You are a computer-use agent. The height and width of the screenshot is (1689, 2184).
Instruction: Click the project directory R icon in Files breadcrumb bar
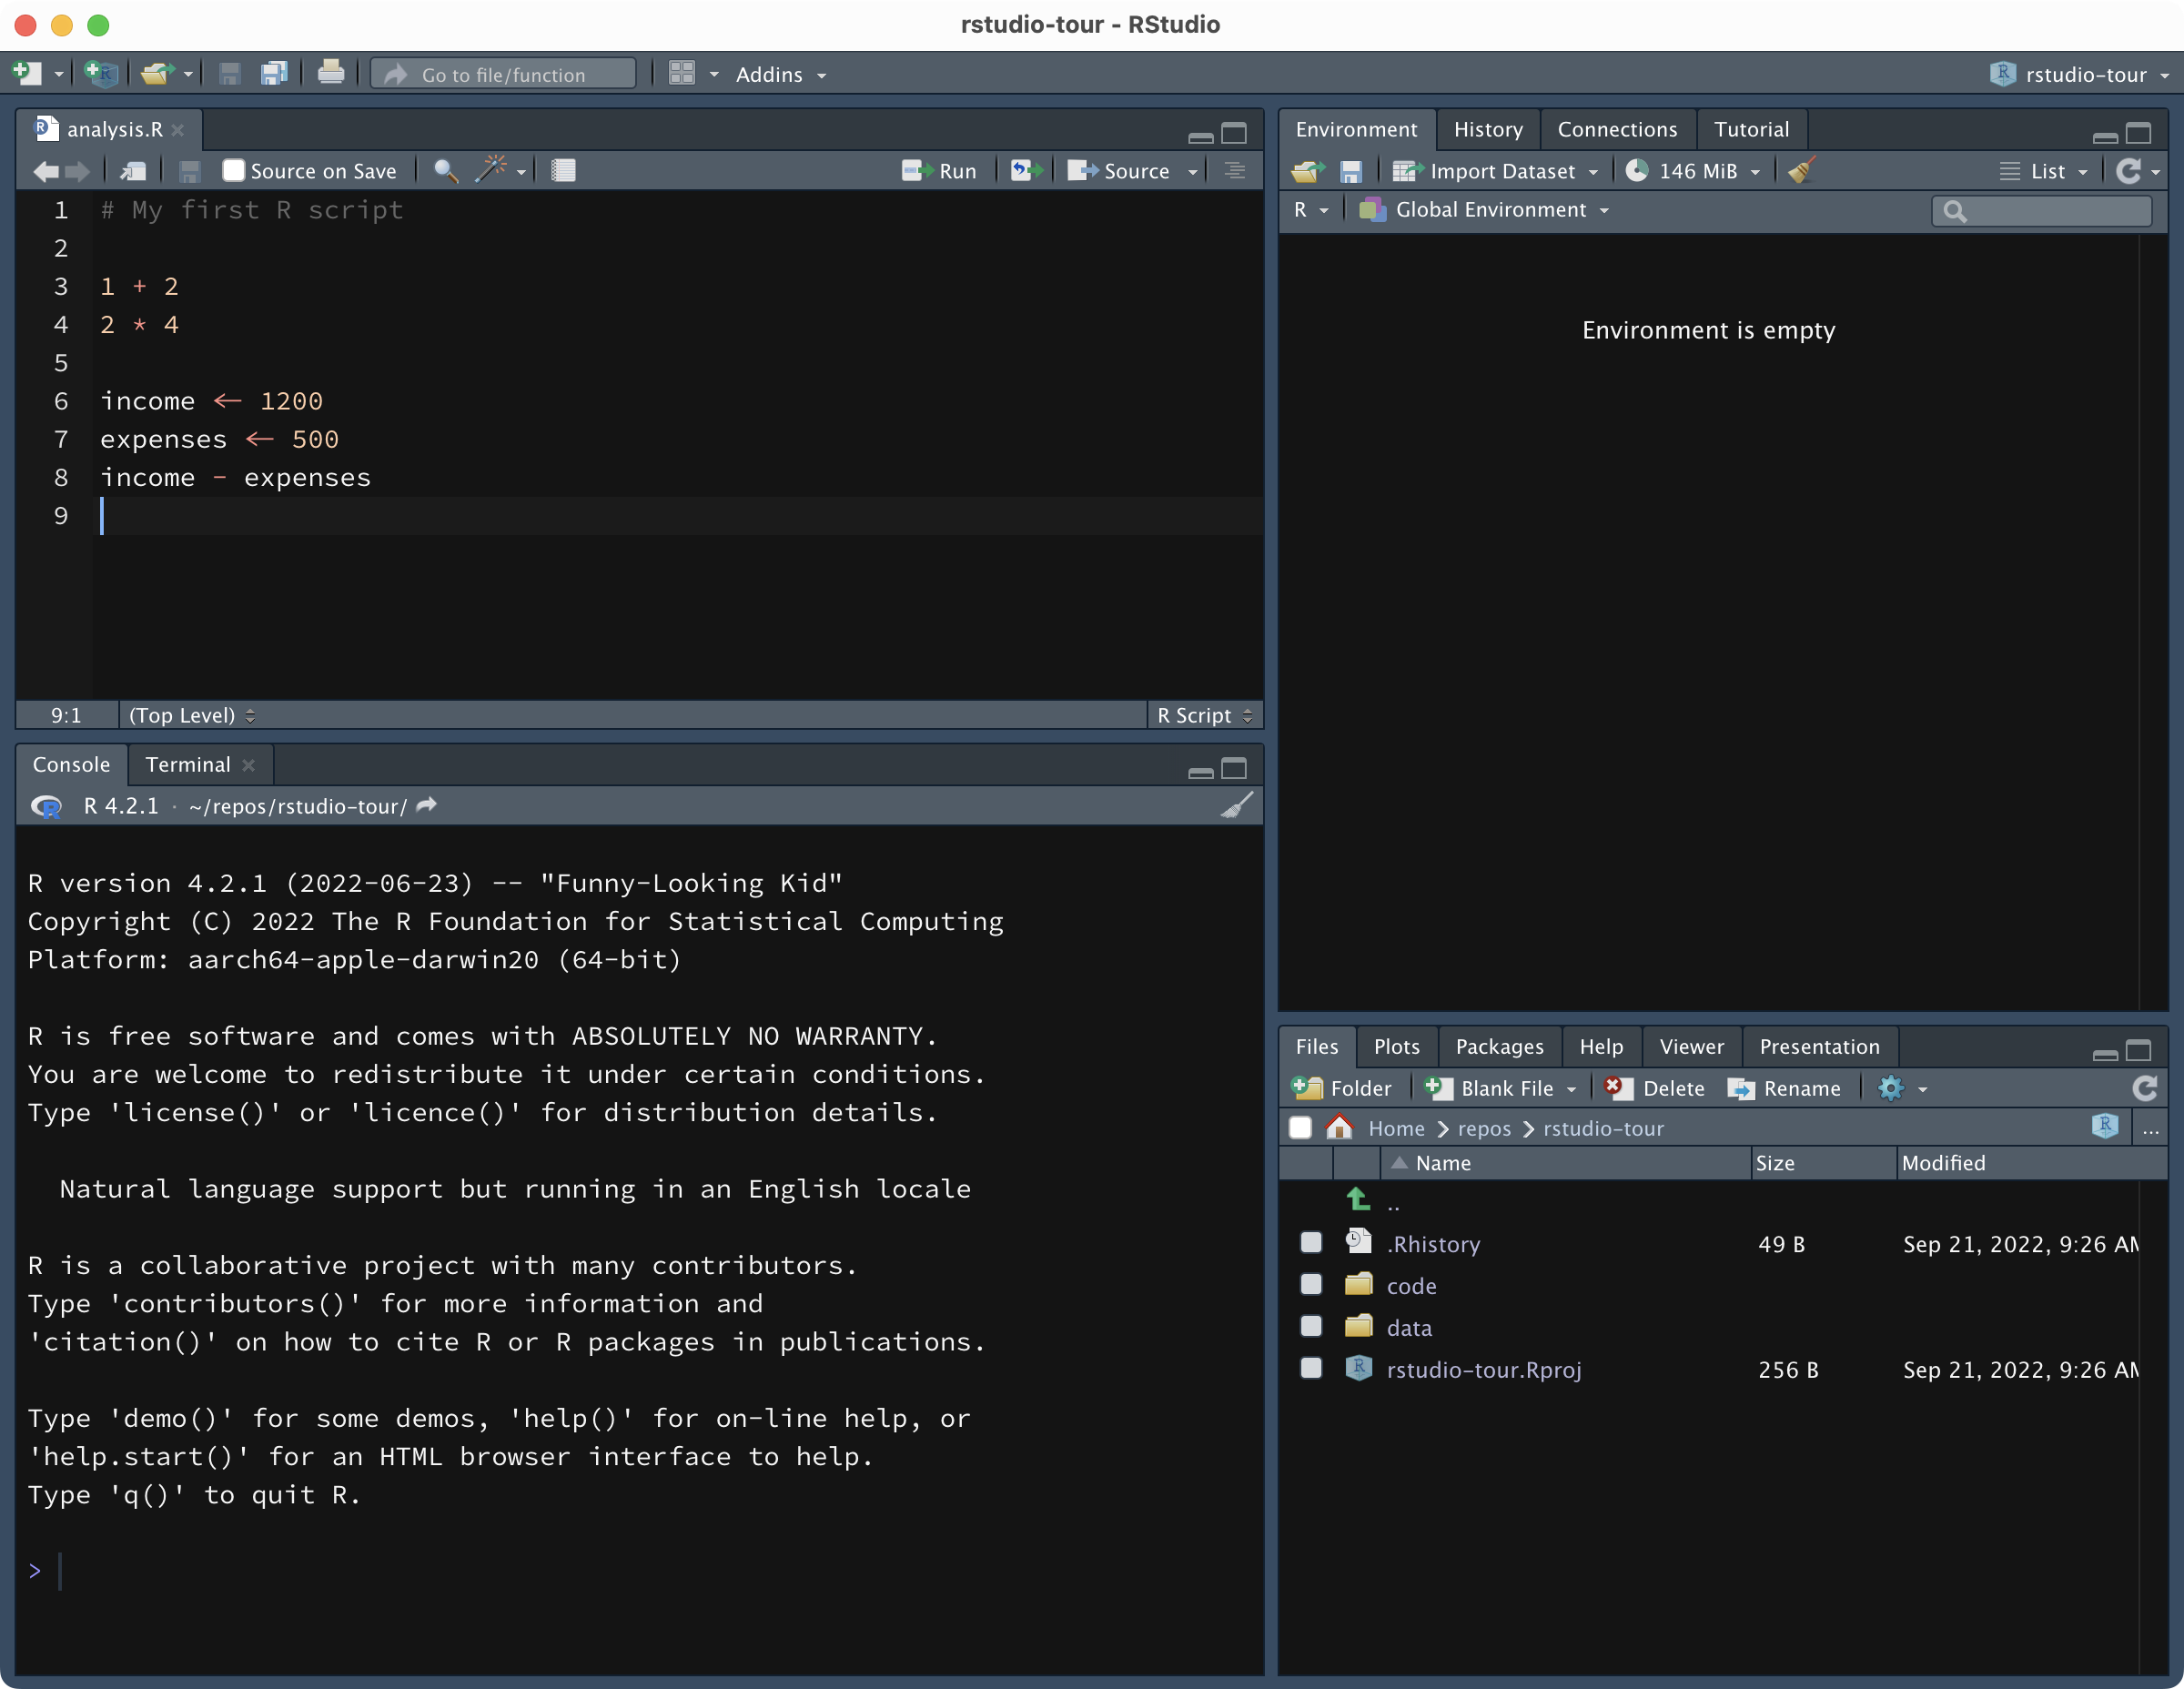click(2105, 1127)
